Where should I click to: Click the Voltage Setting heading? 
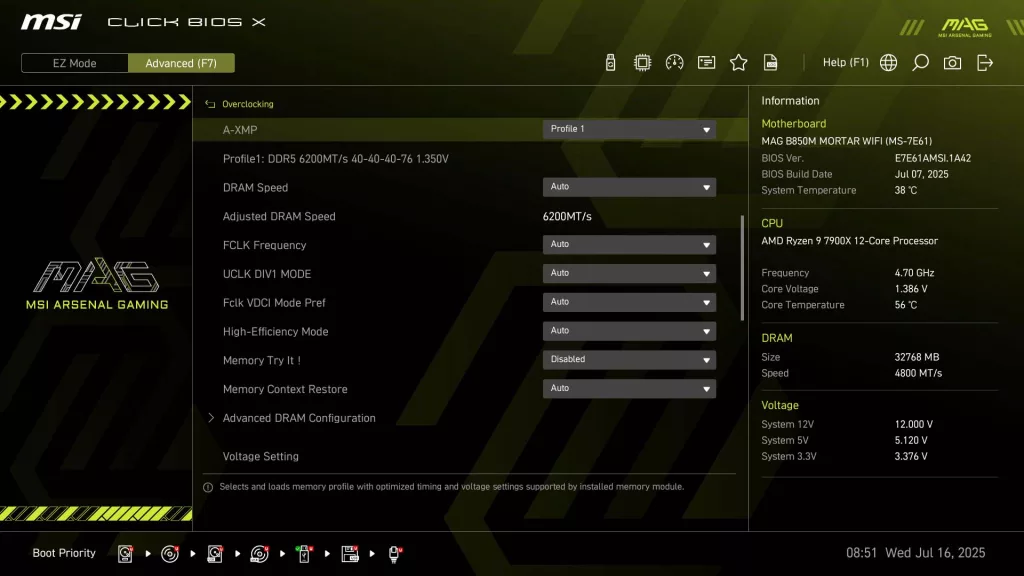coord(261,456)
